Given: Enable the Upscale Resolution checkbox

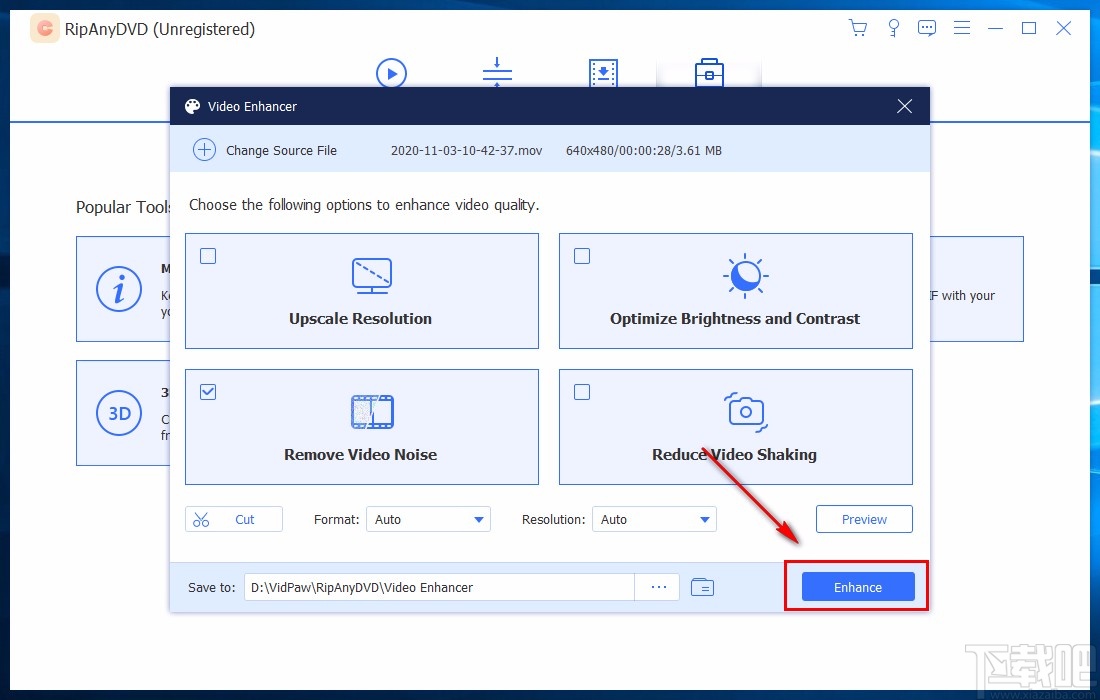Looking at the screenshot, I should pos(208,256).
